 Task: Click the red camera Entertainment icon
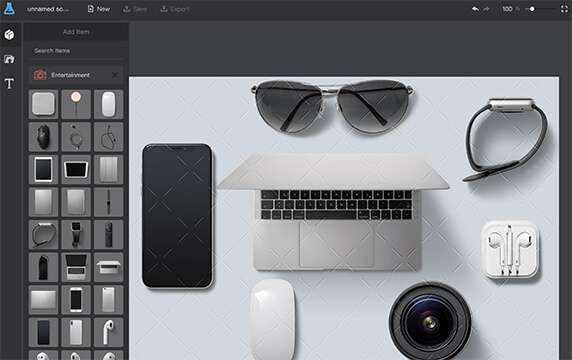tap(40, 75)
